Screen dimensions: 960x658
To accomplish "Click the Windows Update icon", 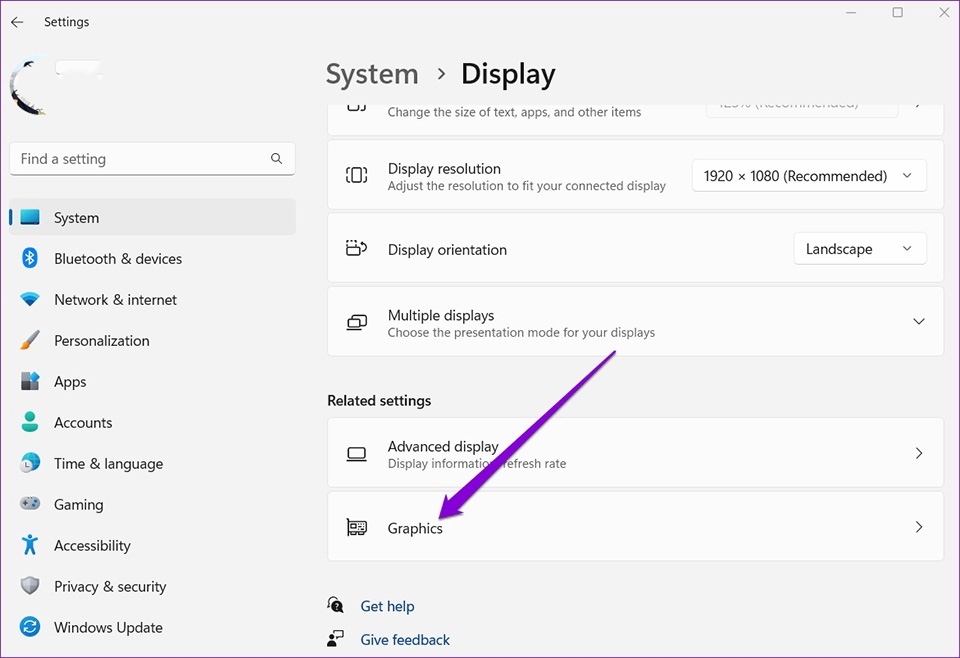I will click(x=29, y=627).
